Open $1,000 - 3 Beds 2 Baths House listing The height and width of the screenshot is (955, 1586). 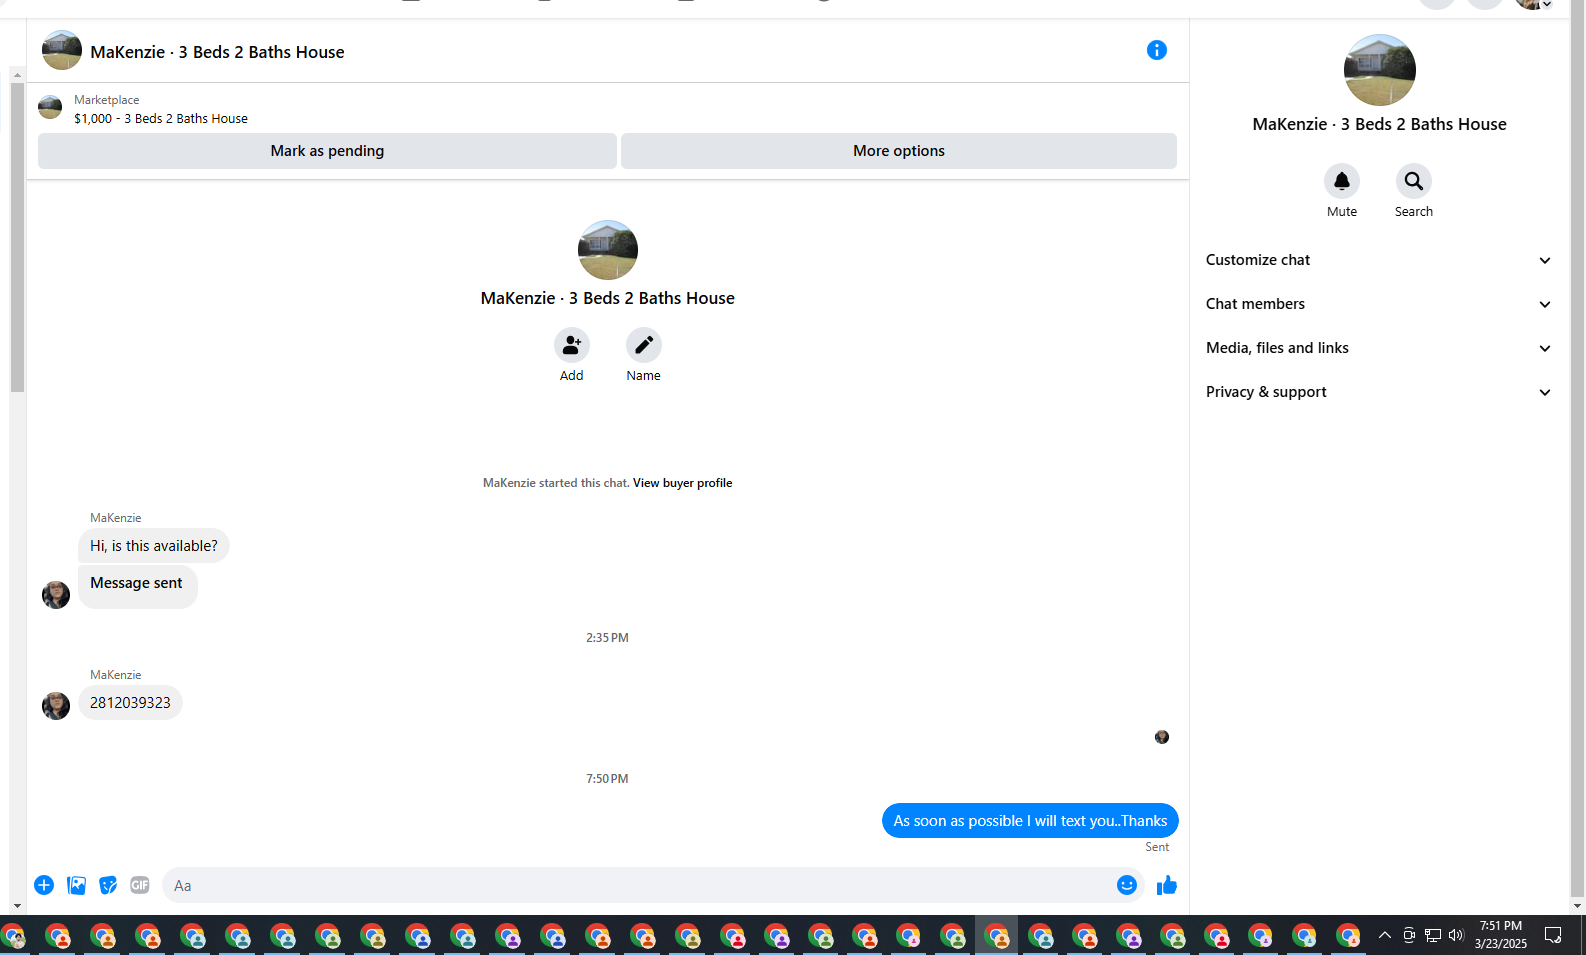pyautogui.click(x=161, y=118)
